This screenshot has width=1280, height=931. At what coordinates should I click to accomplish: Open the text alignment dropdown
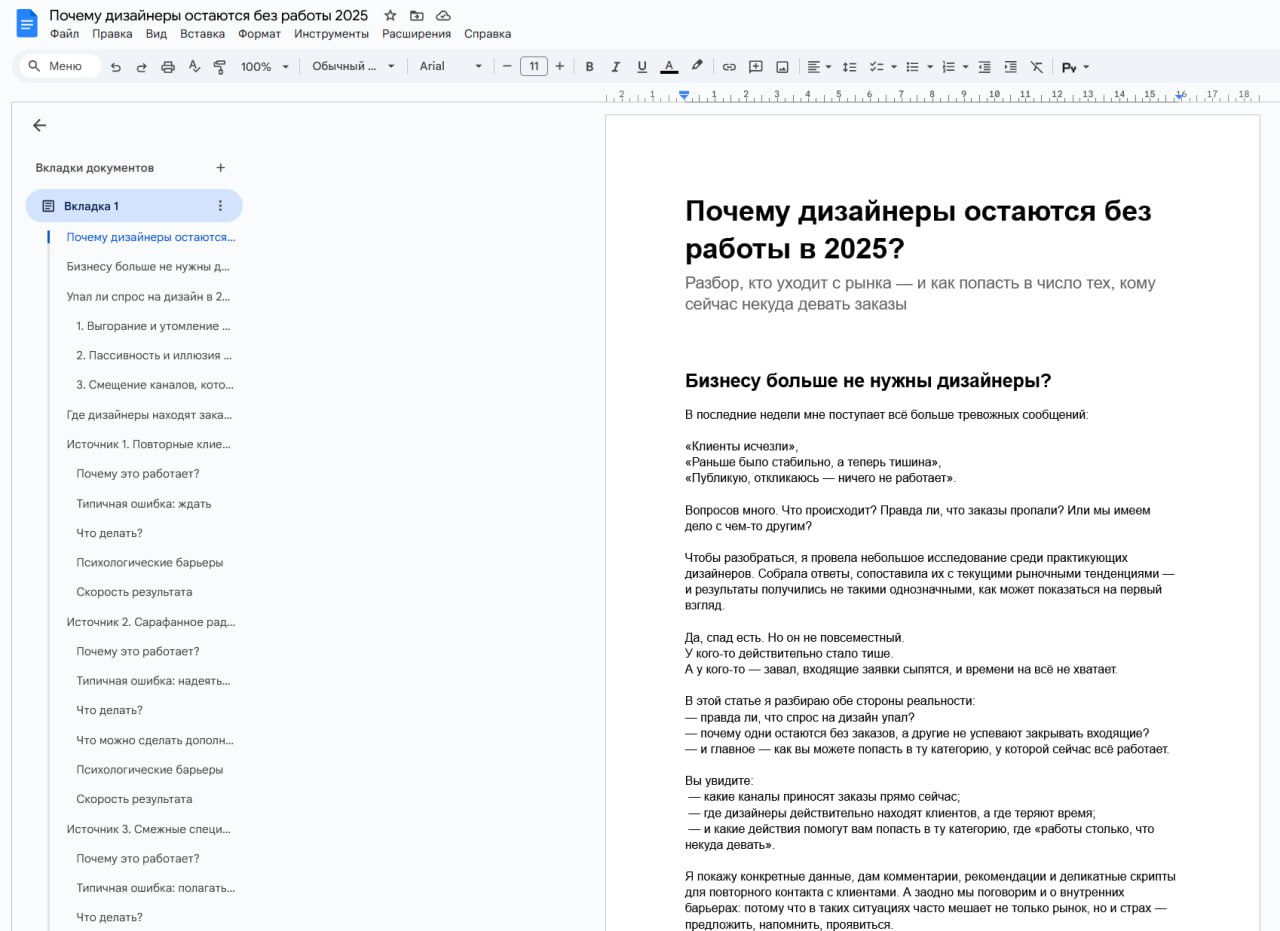tap(820, 67)
